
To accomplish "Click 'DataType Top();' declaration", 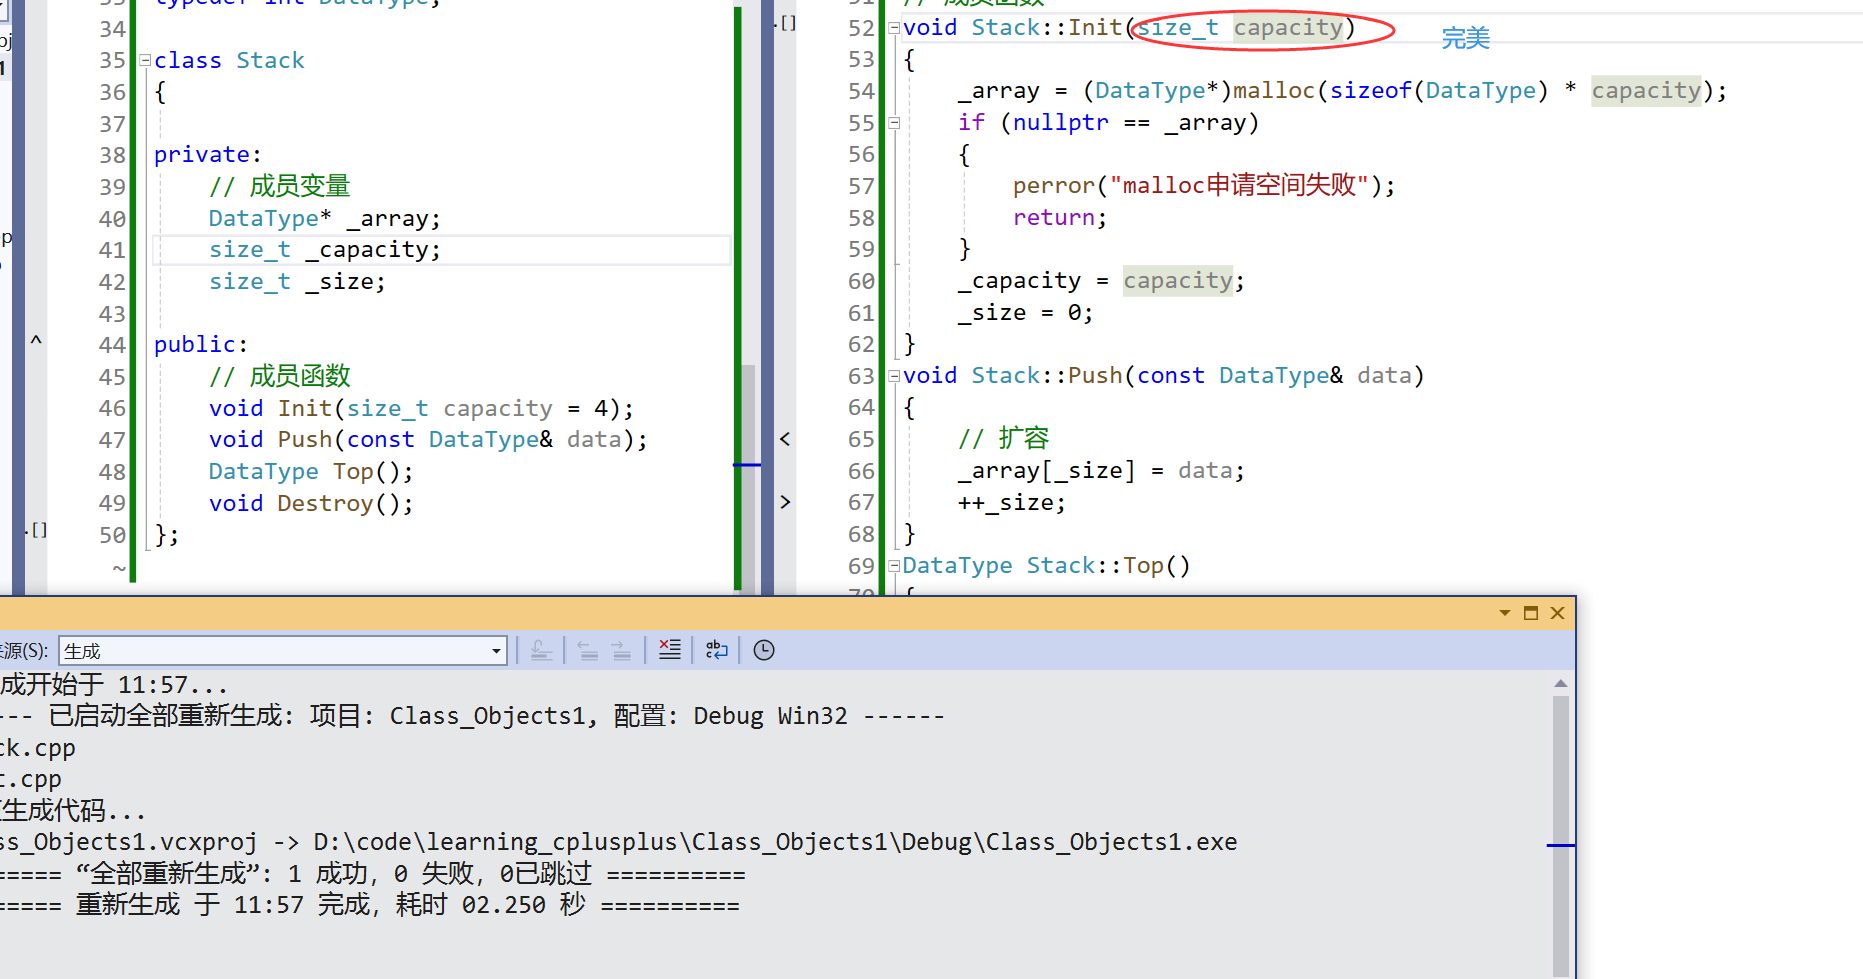I will pyautogui.click(x=310, y=472).
